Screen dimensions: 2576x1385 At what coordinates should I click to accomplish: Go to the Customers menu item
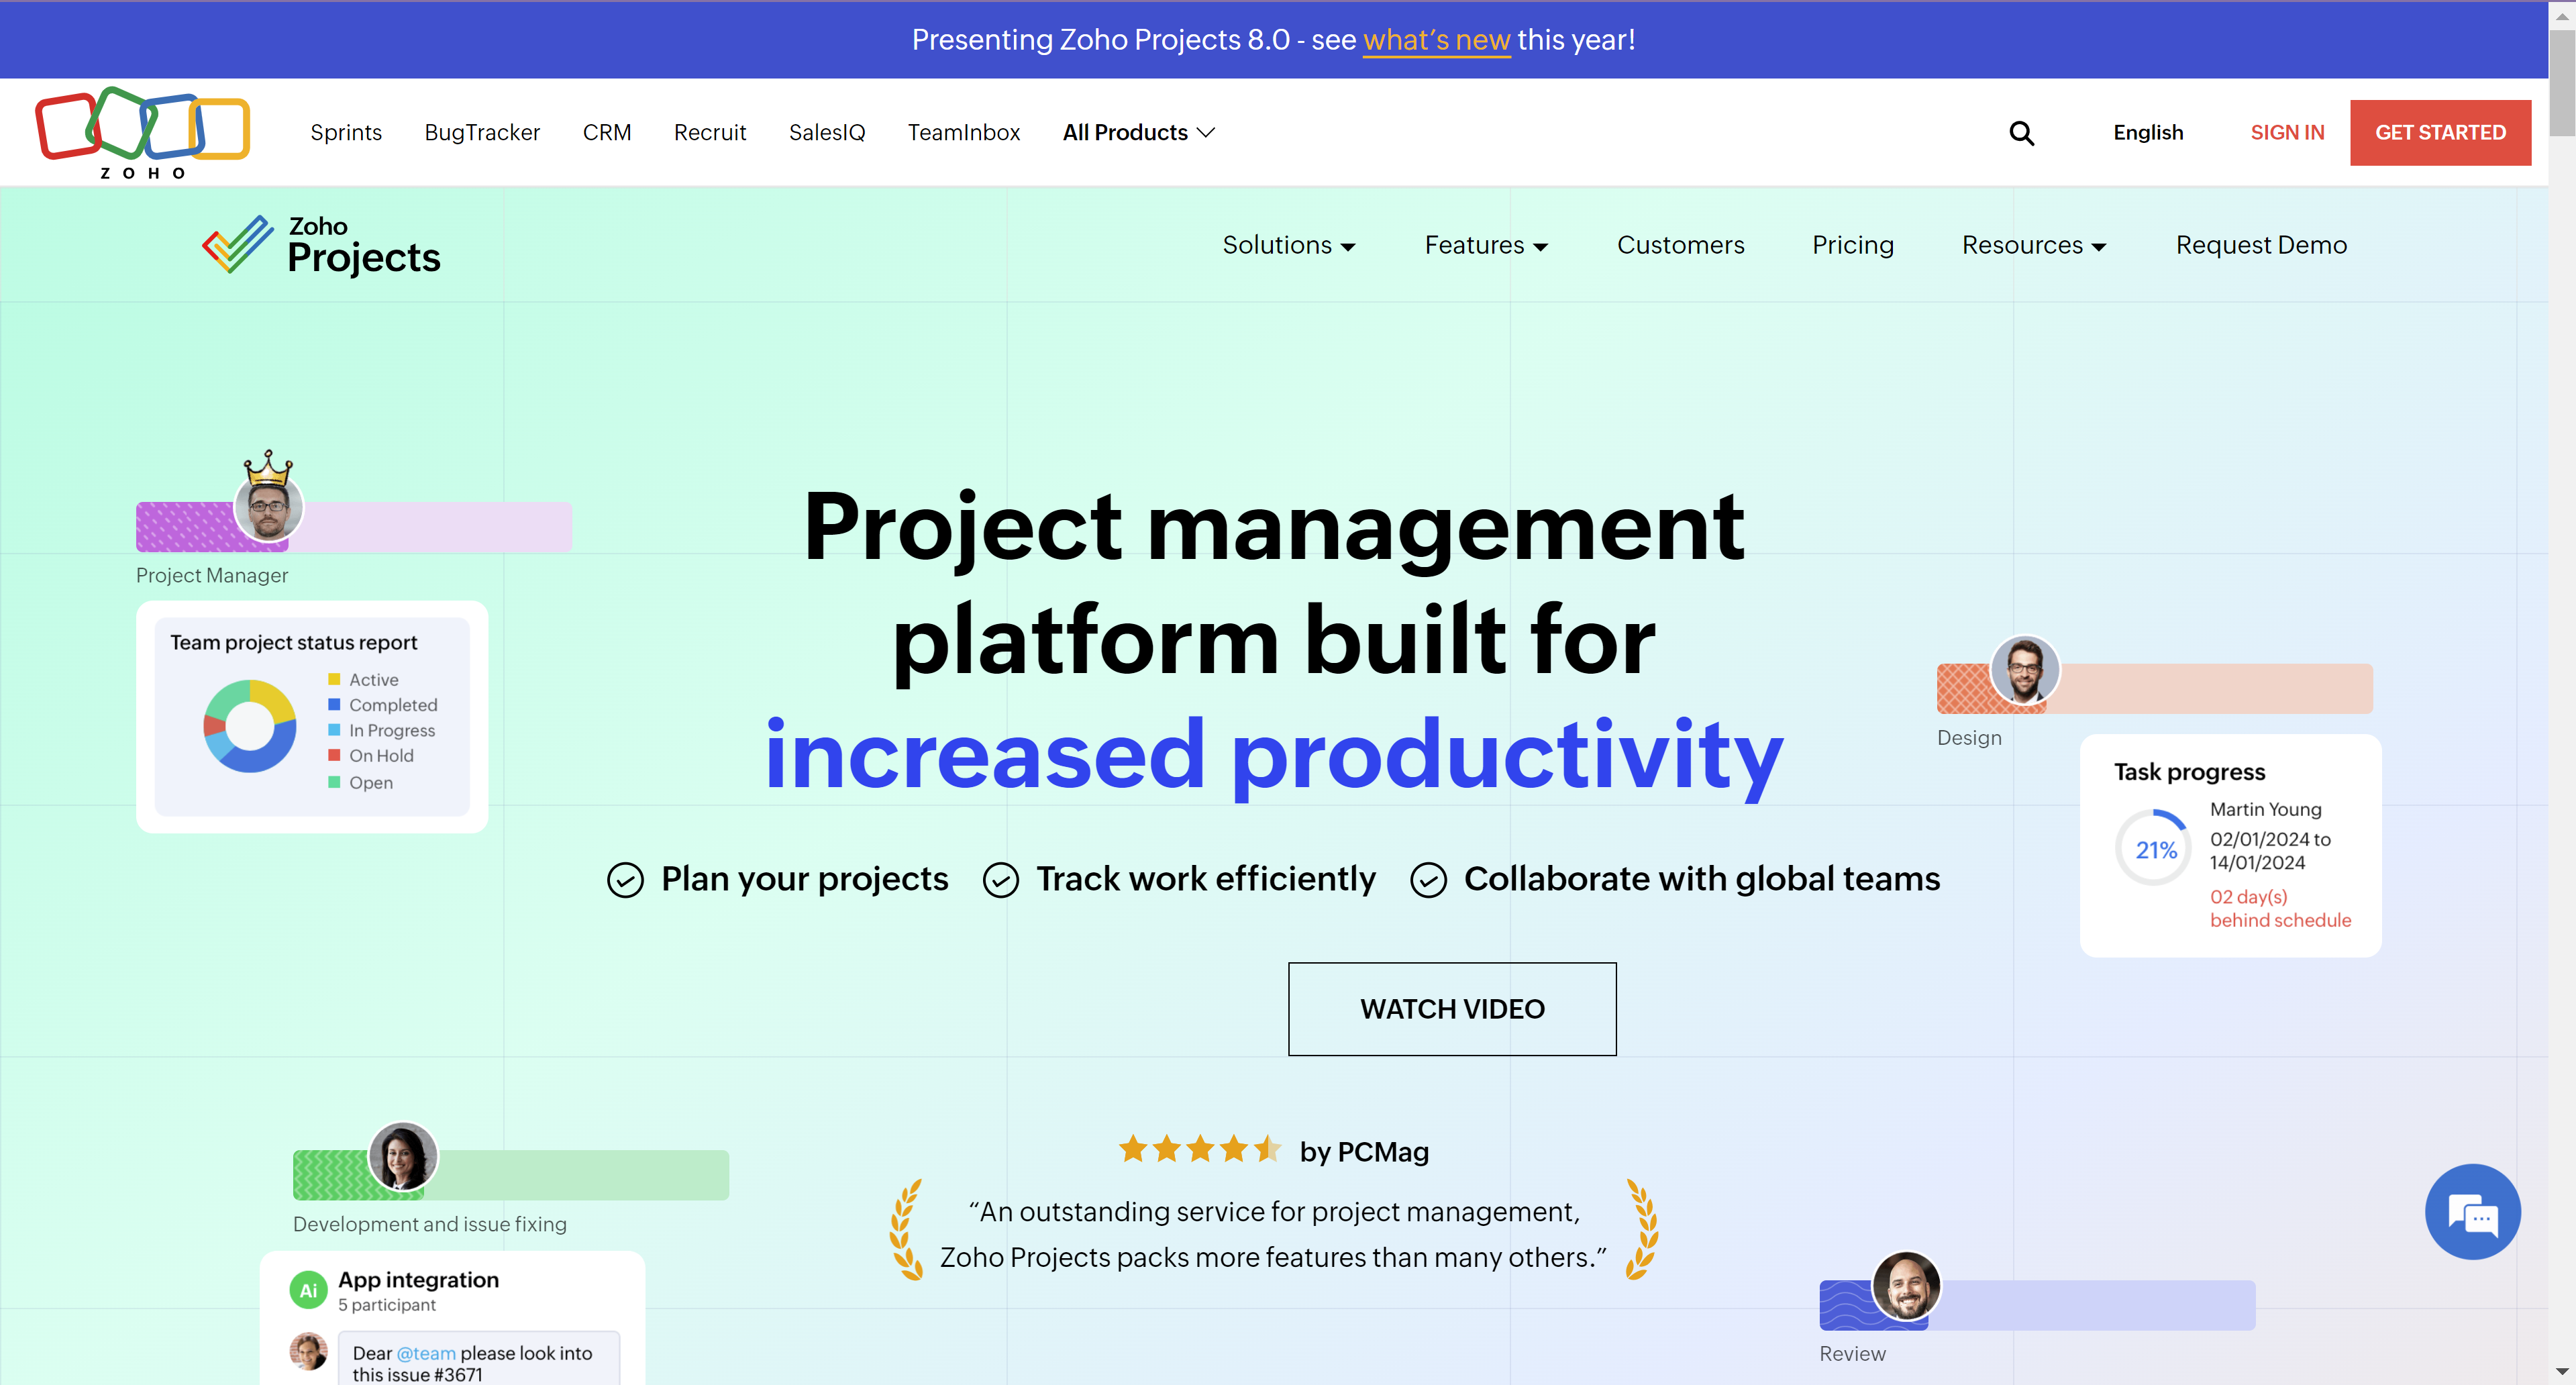coord(1680,246)
